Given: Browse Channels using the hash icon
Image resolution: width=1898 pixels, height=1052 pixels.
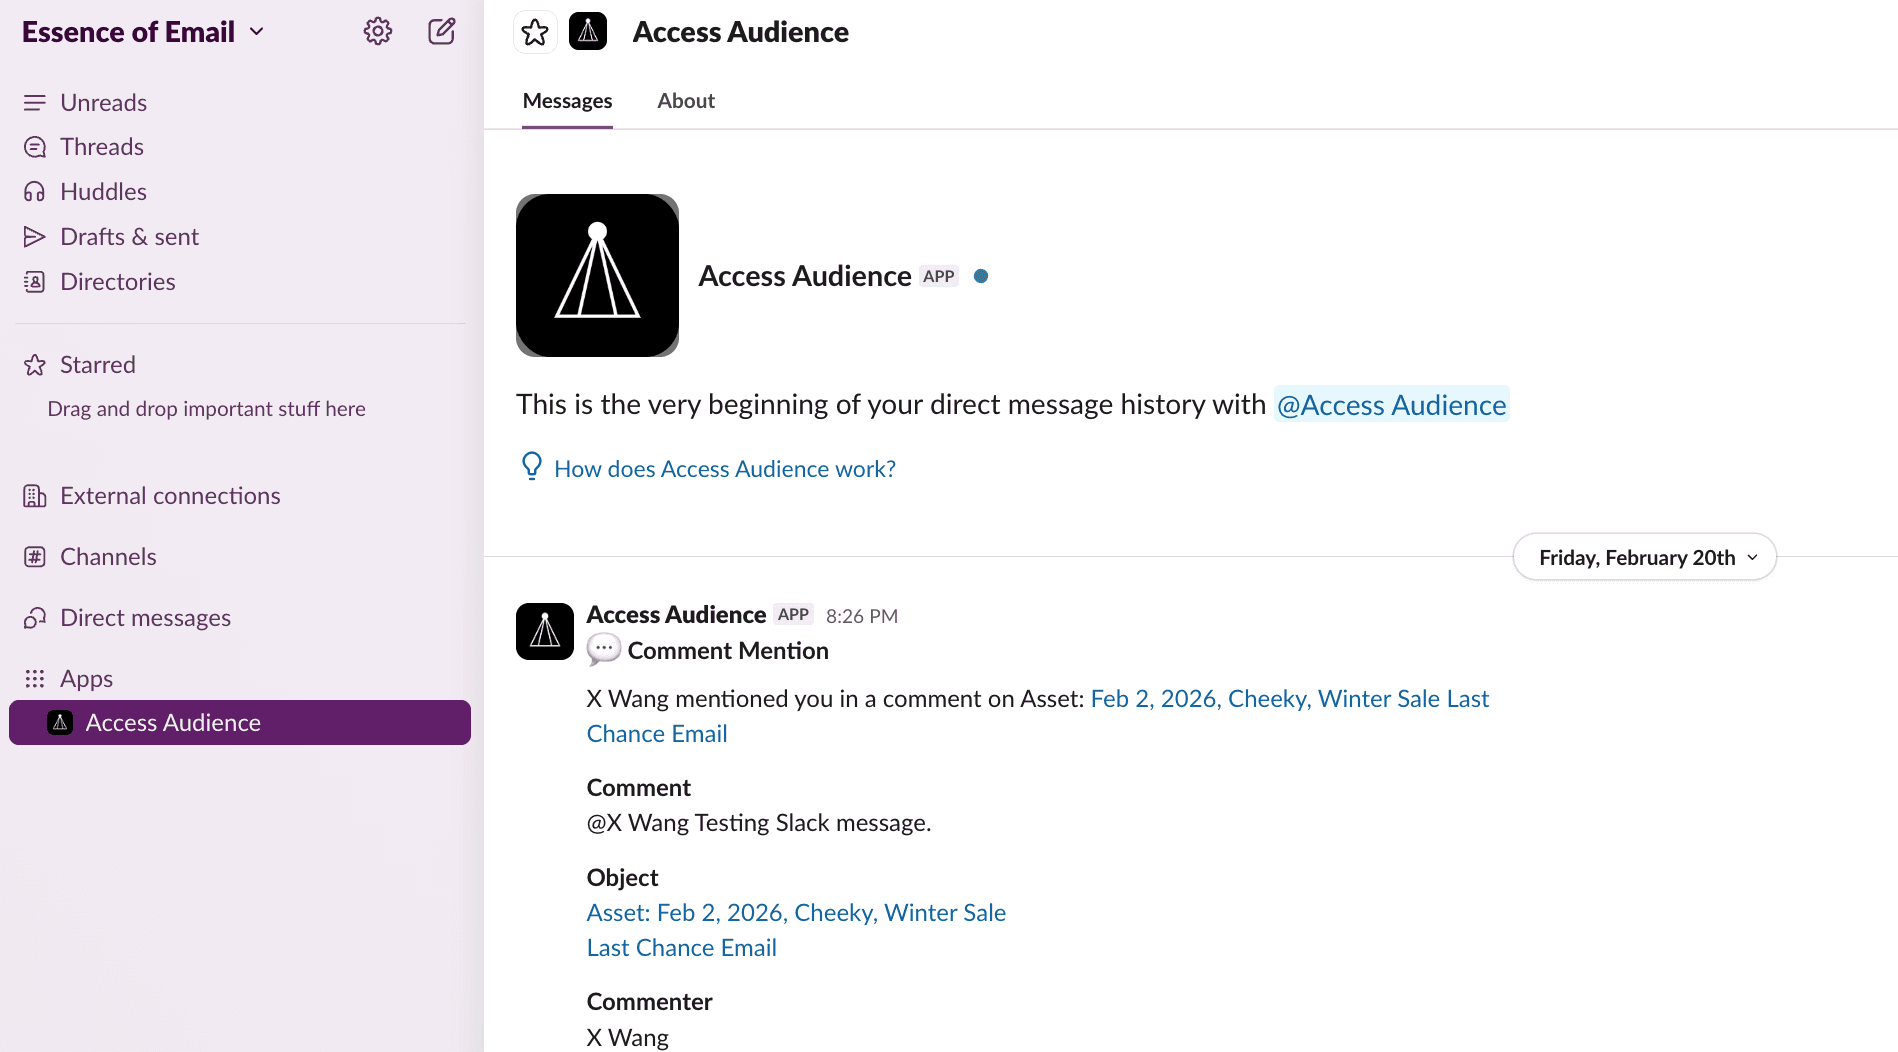Looking at the screenshot, I should pyautogui.click(x=35, y=556).
